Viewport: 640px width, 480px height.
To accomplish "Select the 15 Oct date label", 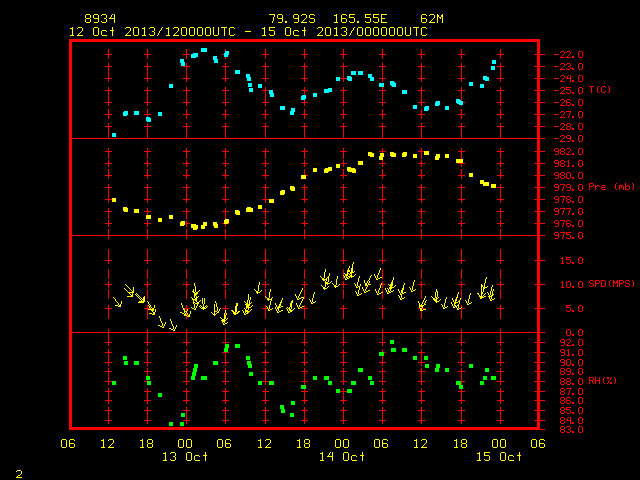I will (499, 457).
